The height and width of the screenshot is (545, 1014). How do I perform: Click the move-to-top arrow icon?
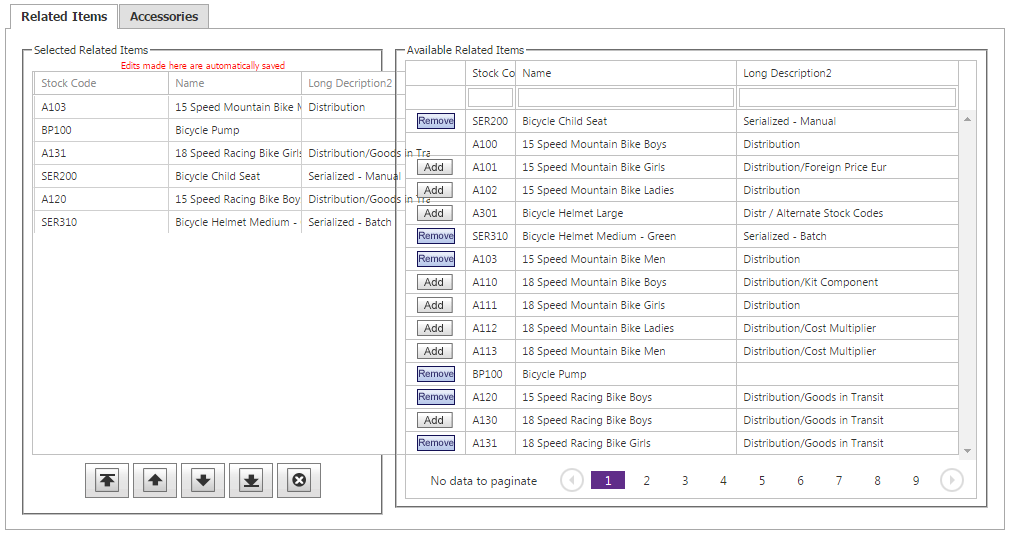[107, 480]
